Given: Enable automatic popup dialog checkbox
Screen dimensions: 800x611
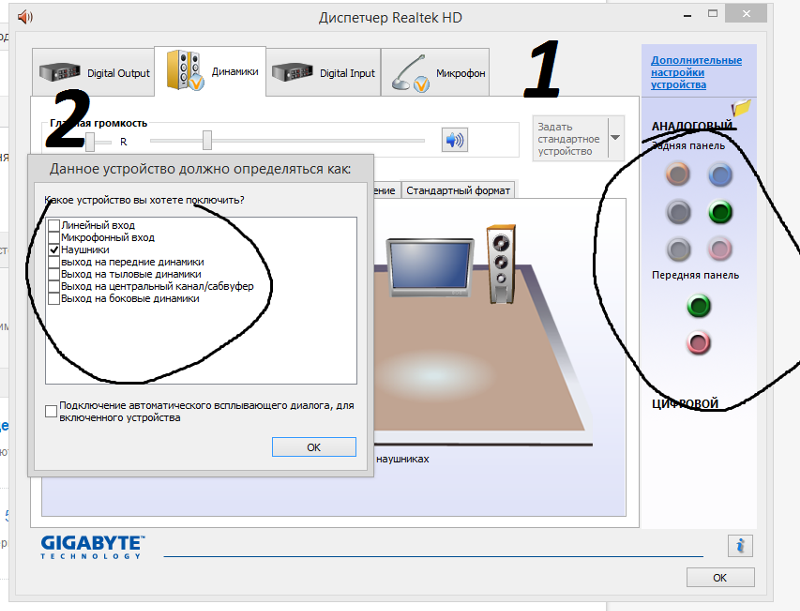Looking at the screenshot, I should click(51, 411).
